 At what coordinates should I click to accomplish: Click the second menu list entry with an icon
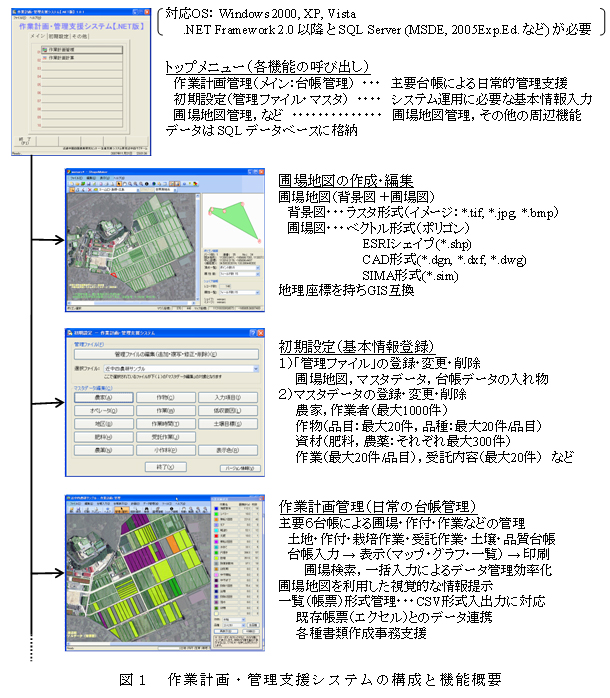[x=82, y=58]
